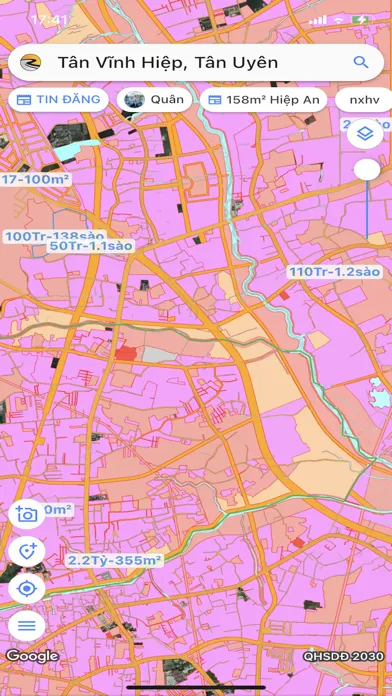Screen dimensions: 392x696
Task: Tap the Google logo attribution
Action: [x=32, y=656]
